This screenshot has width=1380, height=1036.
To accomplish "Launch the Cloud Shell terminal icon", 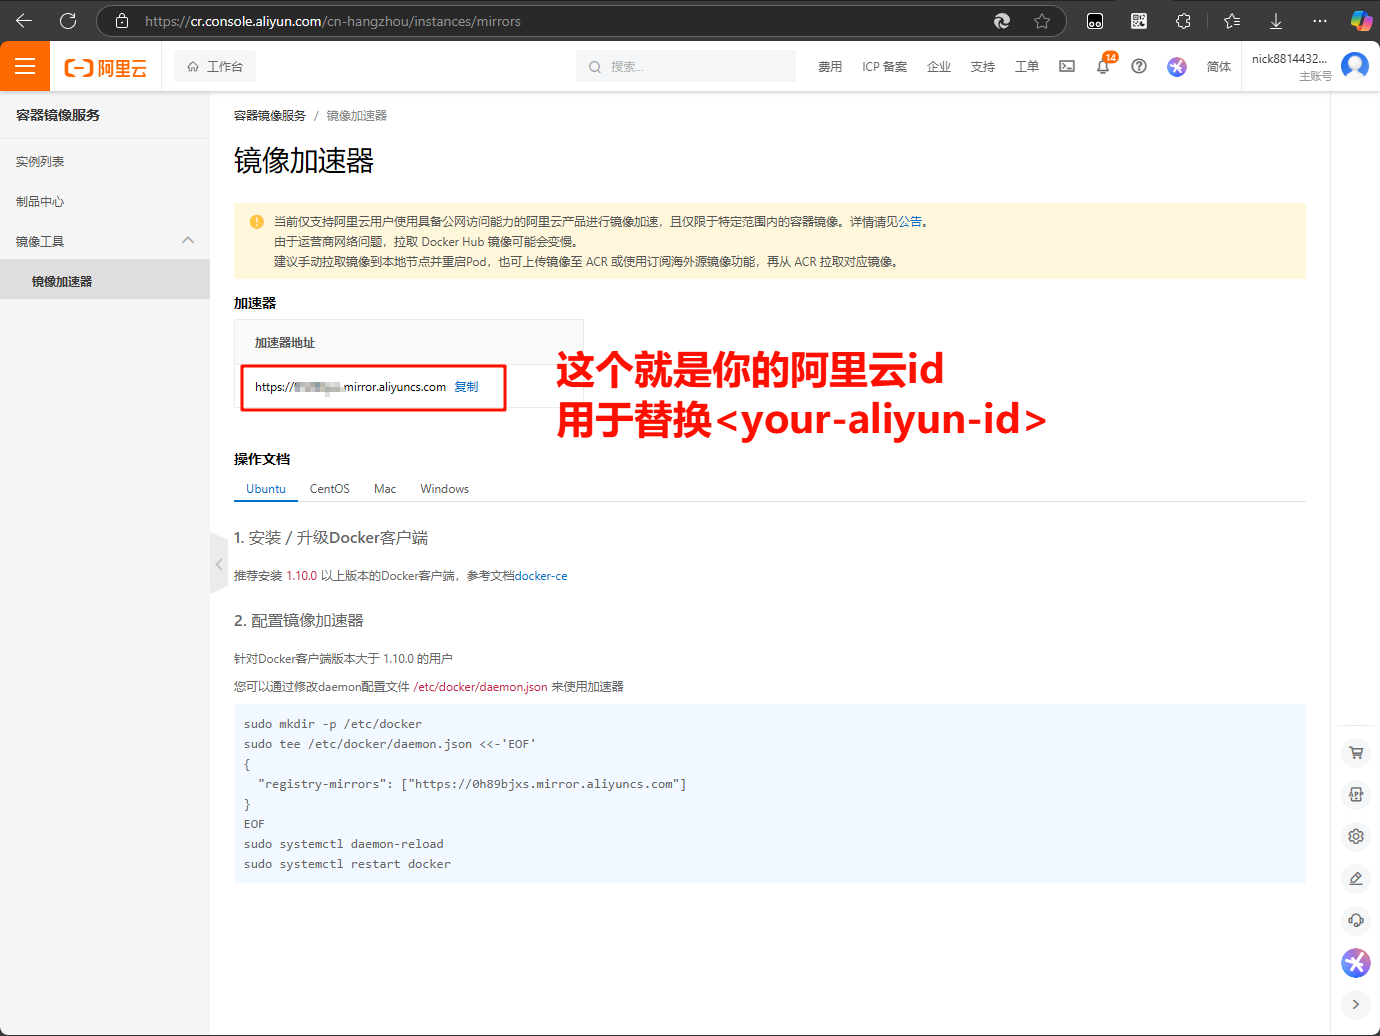I will pos(1067,66).
